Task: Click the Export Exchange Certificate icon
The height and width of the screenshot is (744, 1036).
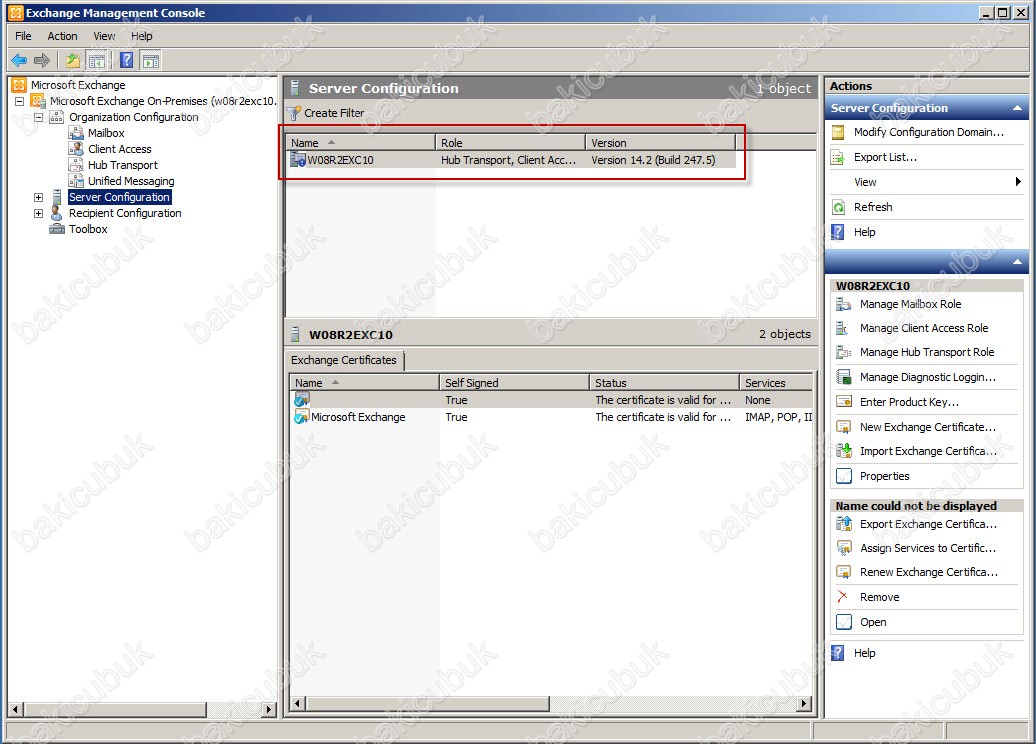Action: point(844,524)
